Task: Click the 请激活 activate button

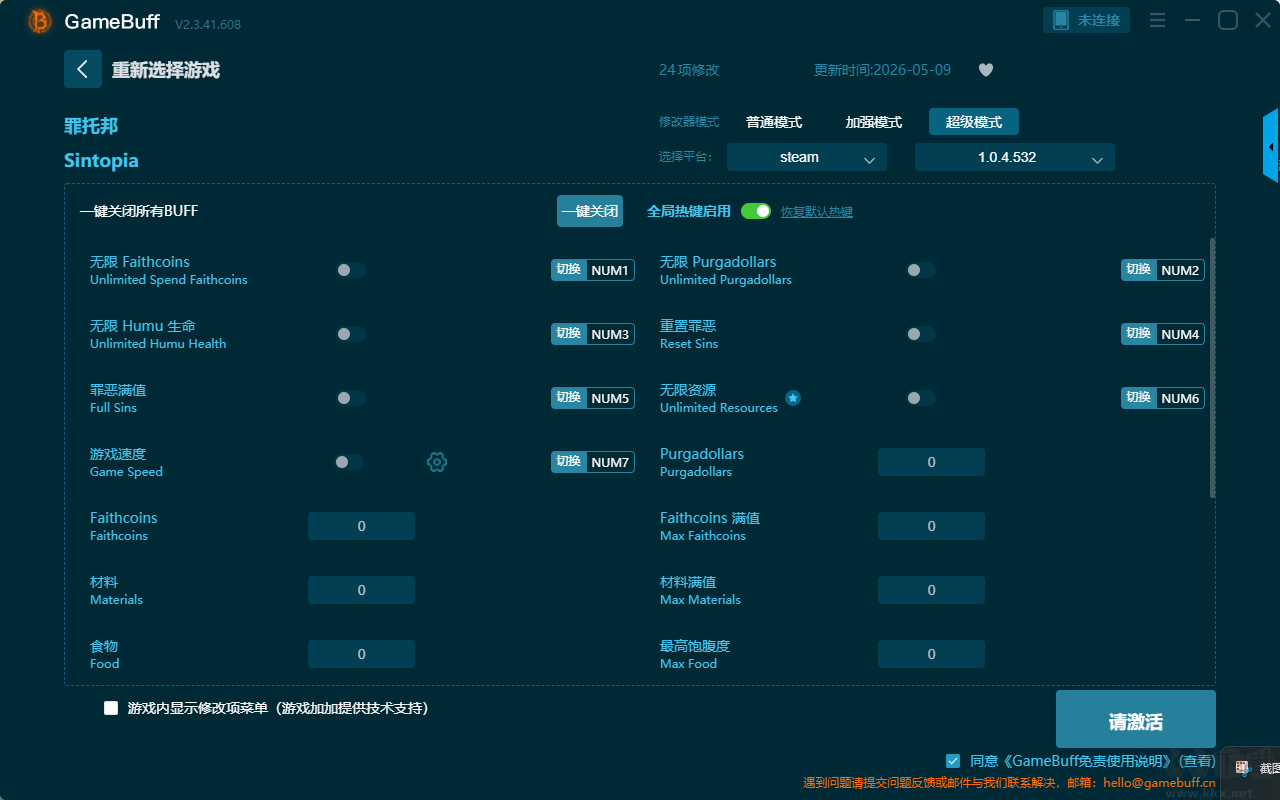Action: point(1136,719)
